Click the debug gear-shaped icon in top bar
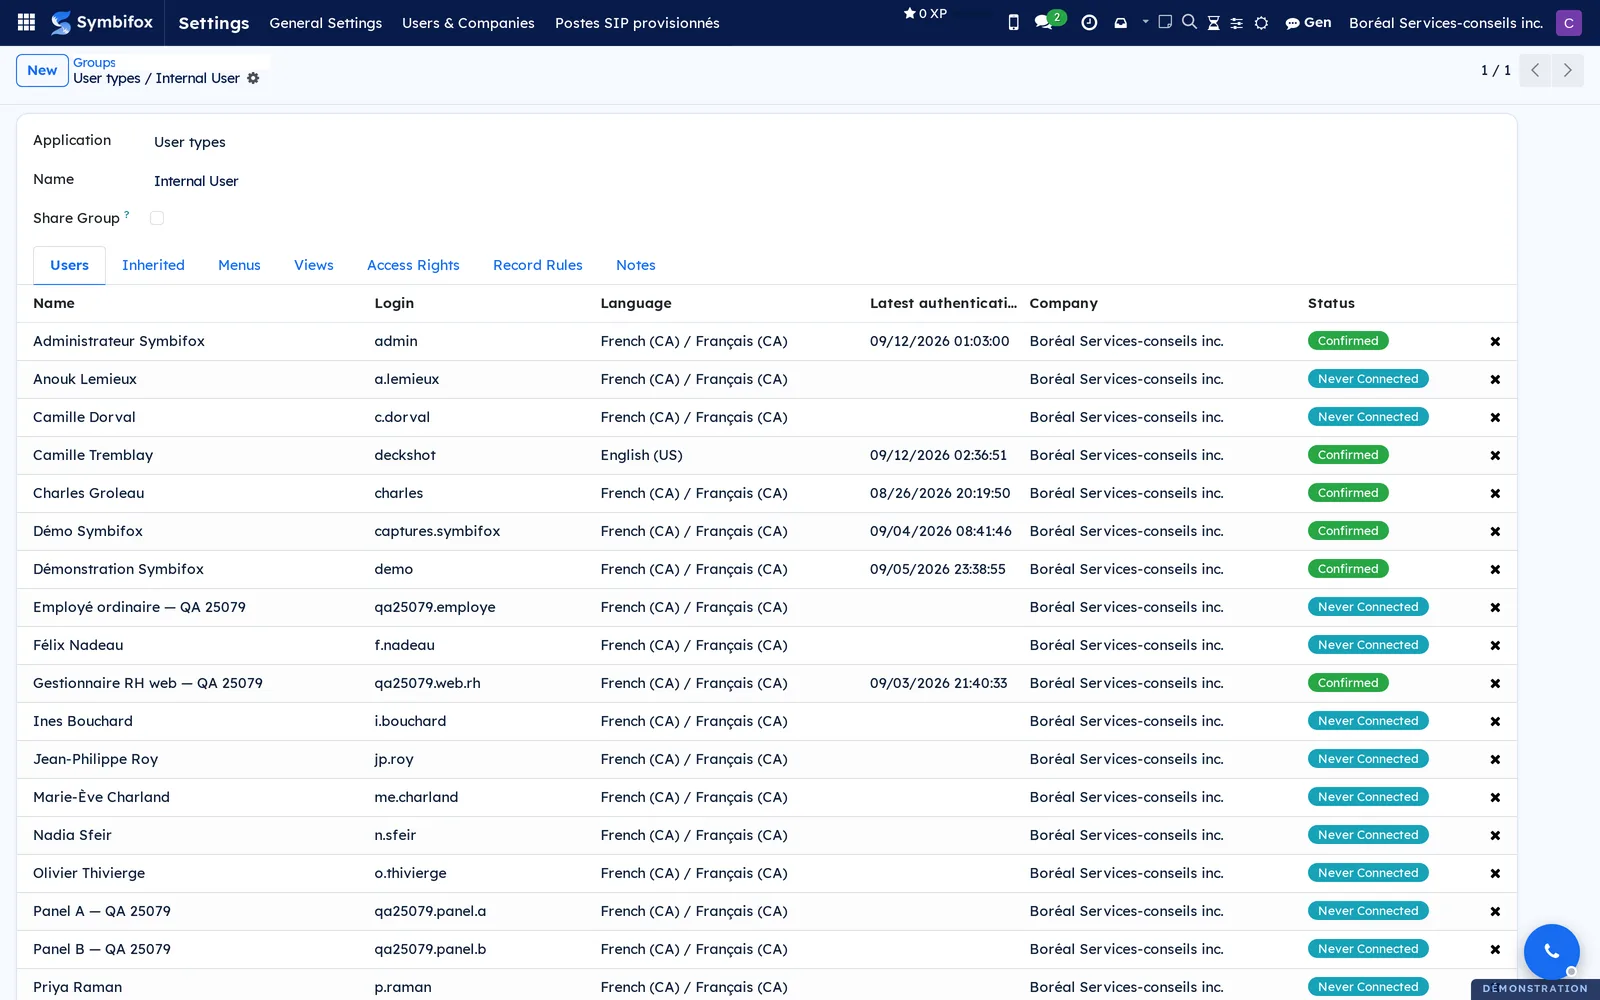The image size is (1600, 1000). pyautogui.click(x=1261, y=22)
